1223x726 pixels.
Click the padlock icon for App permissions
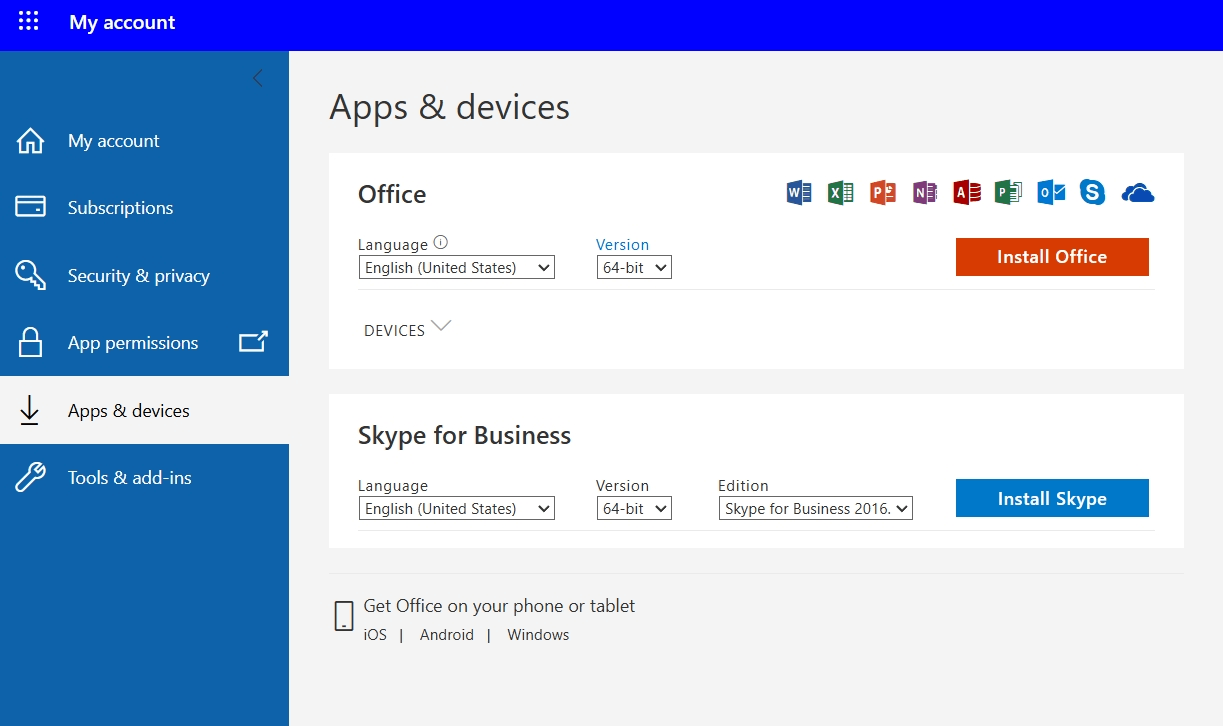[31, 343]
